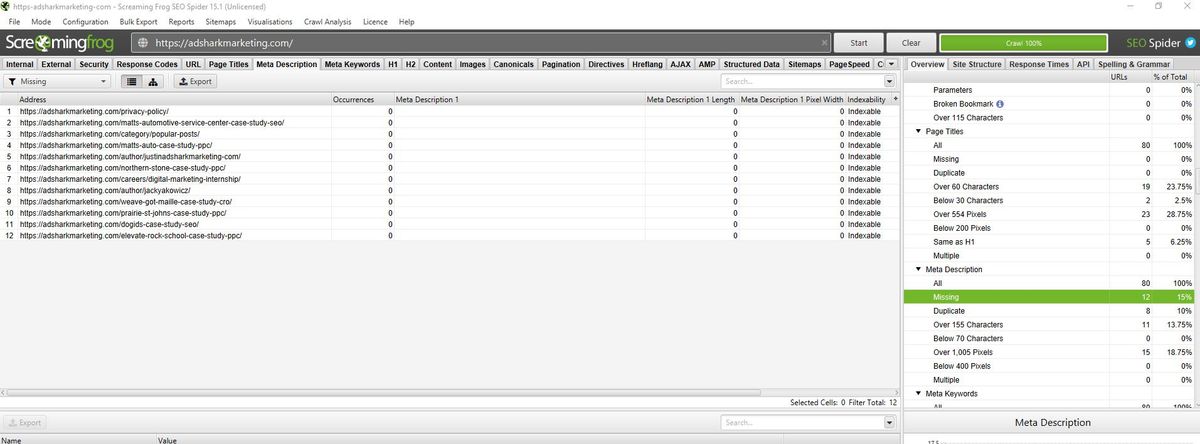The image size is (1200, 444).
Task: Click the upper Export button
Action: click(x=196, y=82)
